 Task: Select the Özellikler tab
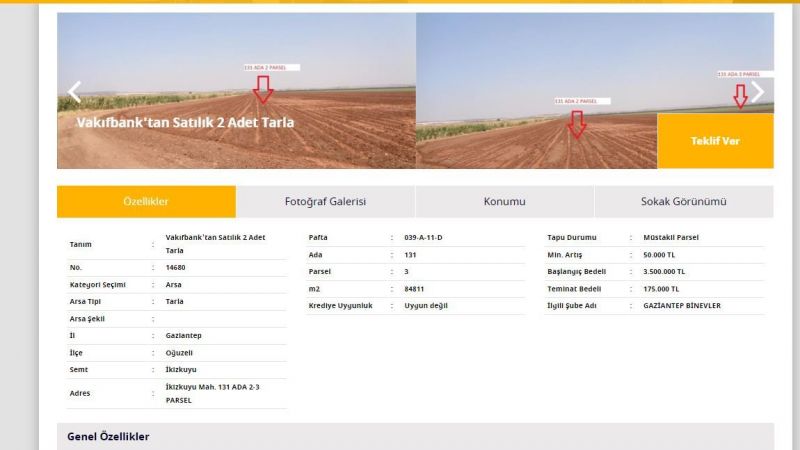coord(146,201)
